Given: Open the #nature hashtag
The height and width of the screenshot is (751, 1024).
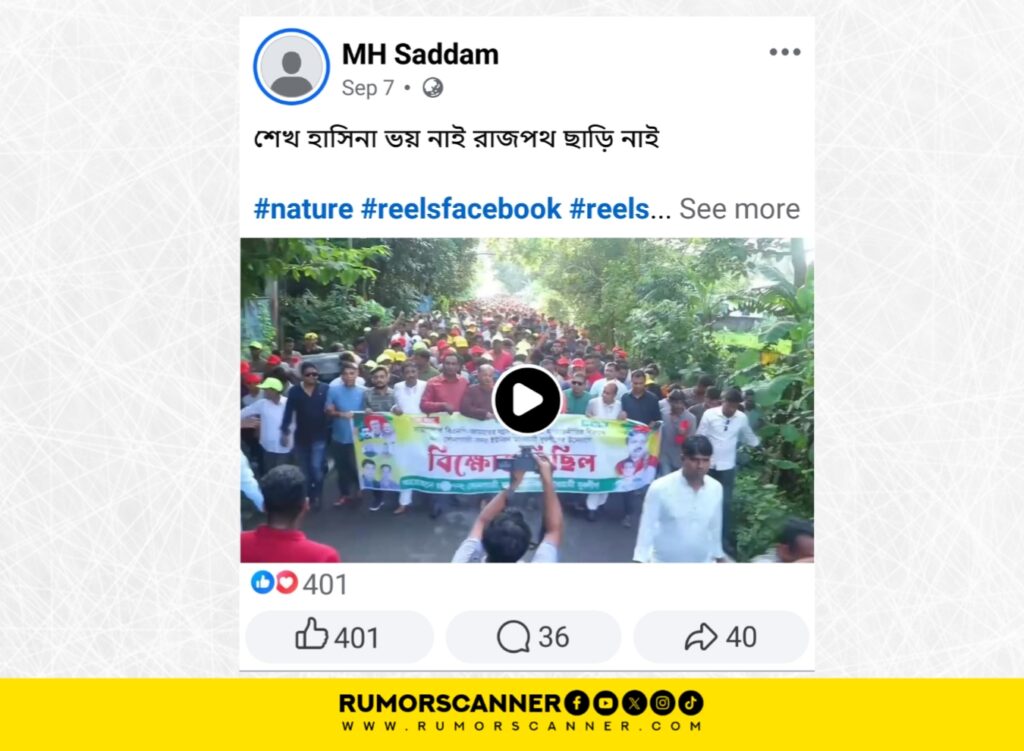Looking at the screenshot, I should click(x=303, y=209).
